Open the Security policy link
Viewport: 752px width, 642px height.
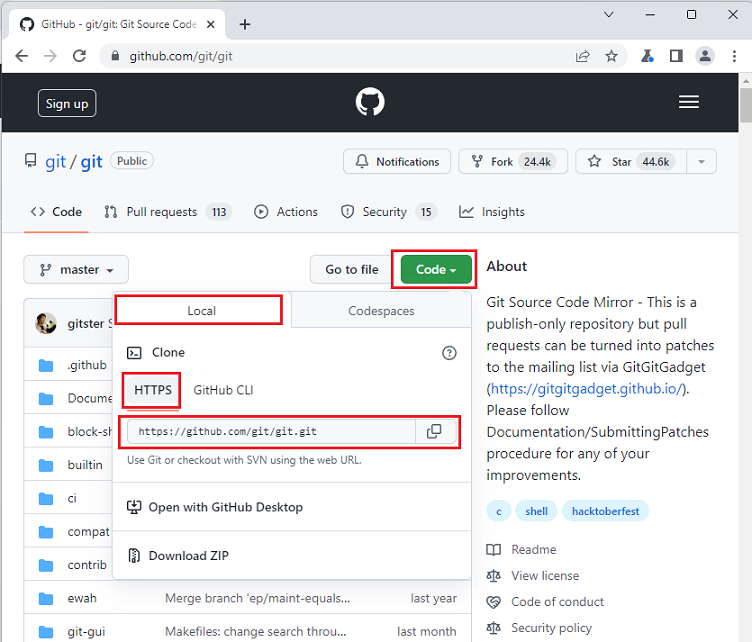552,628
